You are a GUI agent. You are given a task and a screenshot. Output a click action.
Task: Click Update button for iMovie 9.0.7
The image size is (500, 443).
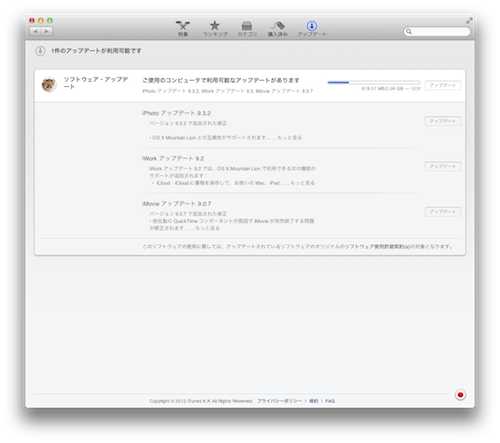(x=443, y=212)
